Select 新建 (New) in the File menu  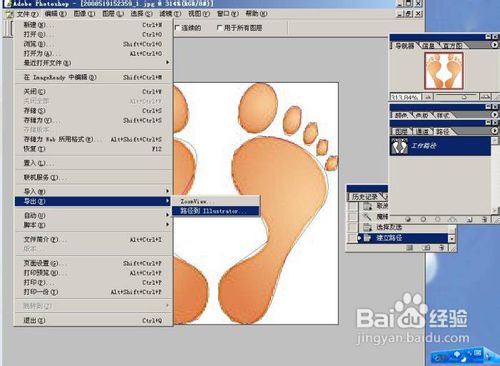[x=93, y=25]
